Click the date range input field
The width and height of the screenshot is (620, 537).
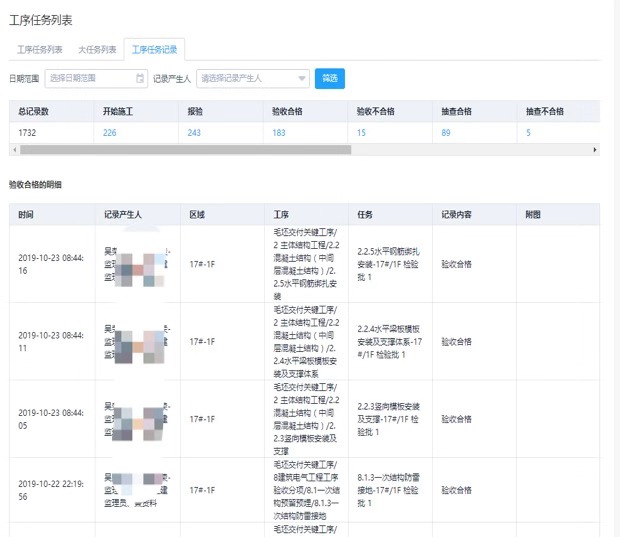click(96, 78)
